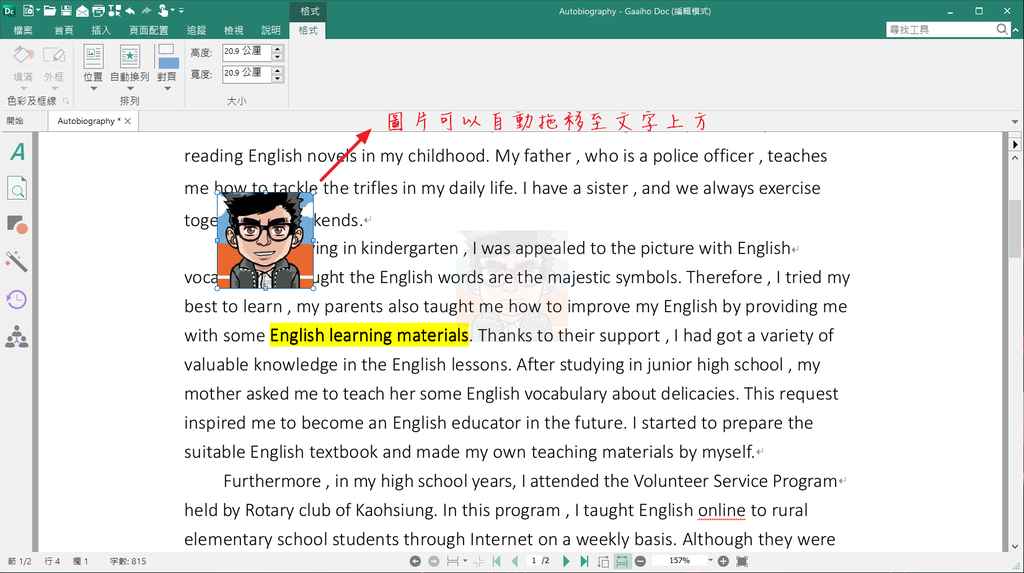Click the text style 'A' sidebar icon

17,152
